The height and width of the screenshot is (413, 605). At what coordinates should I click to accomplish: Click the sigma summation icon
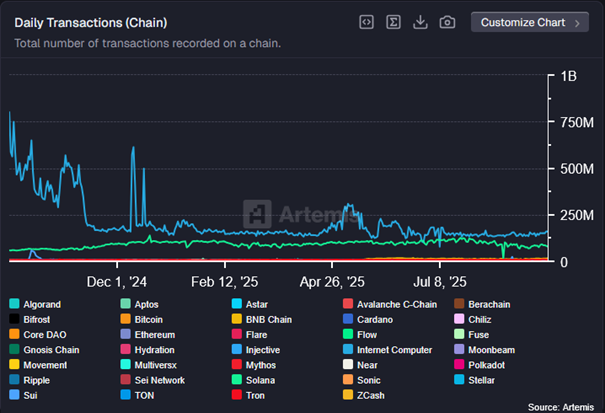pyautogui.click(x=393, y=22)
